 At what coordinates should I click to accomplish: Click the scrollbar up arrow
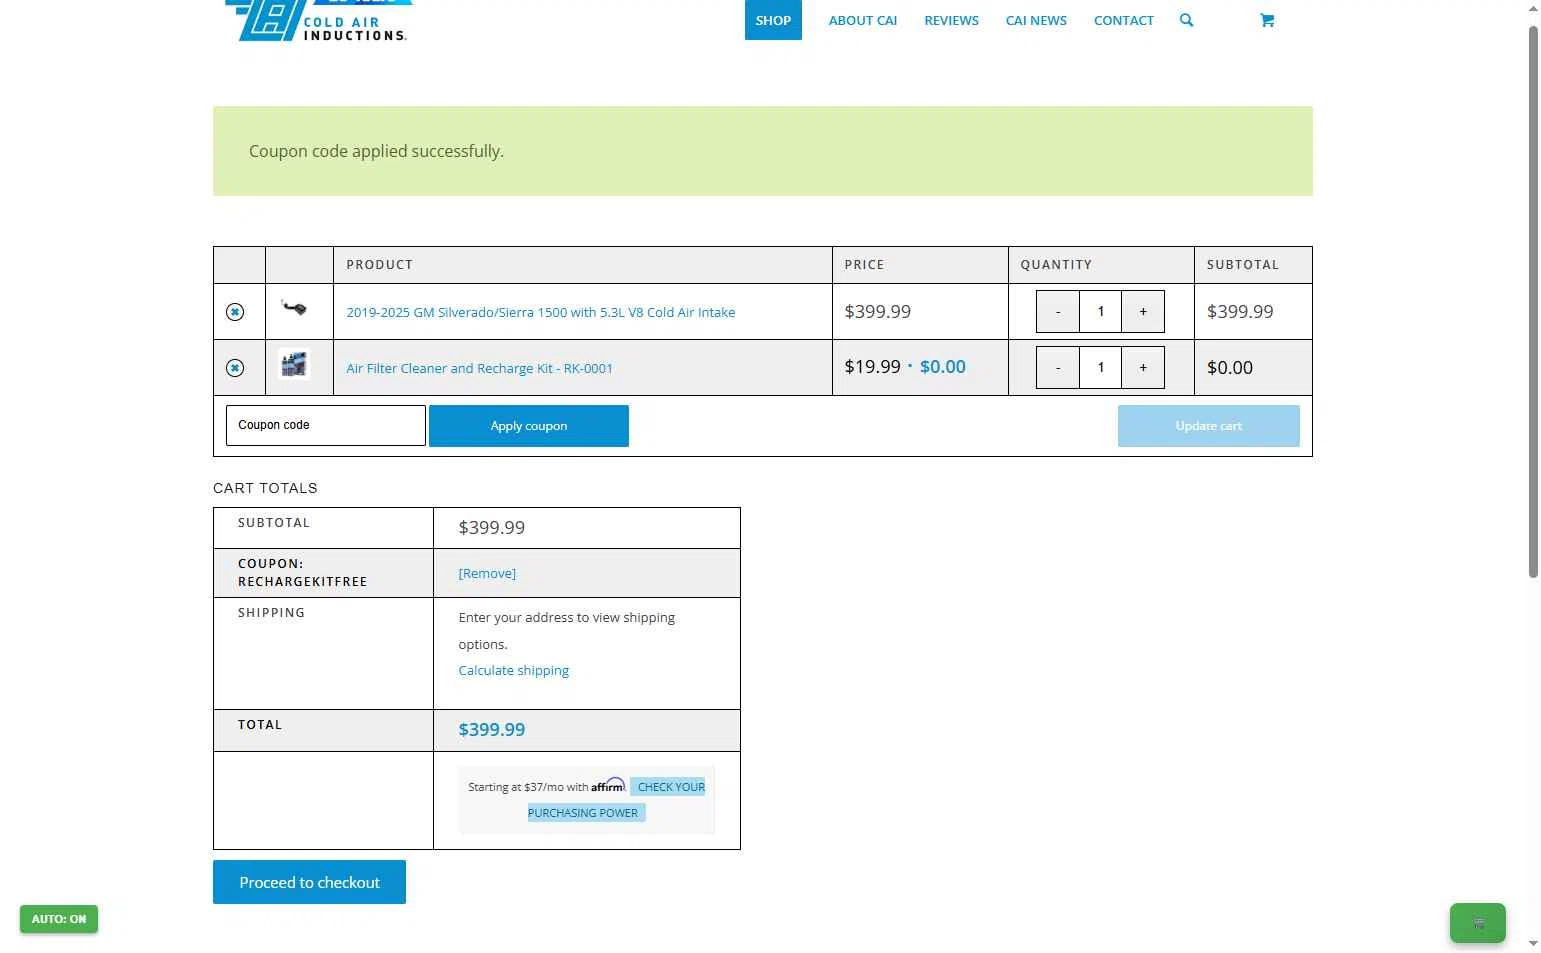pos(1533,9)
